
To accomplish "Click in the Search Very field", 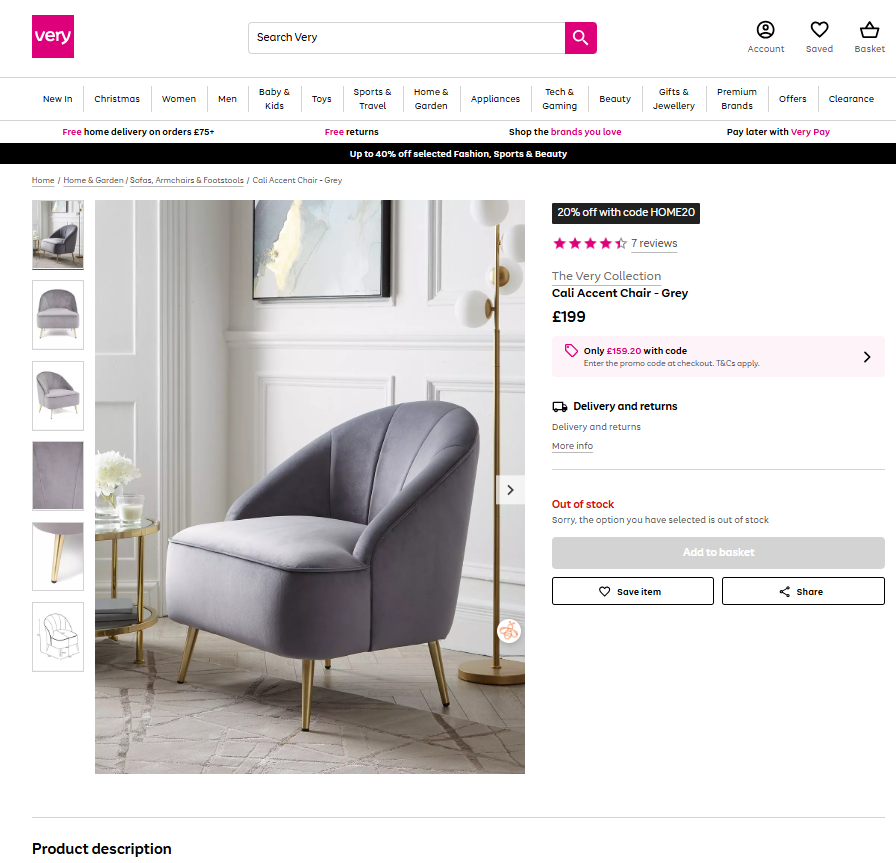I will click(407, 38).
